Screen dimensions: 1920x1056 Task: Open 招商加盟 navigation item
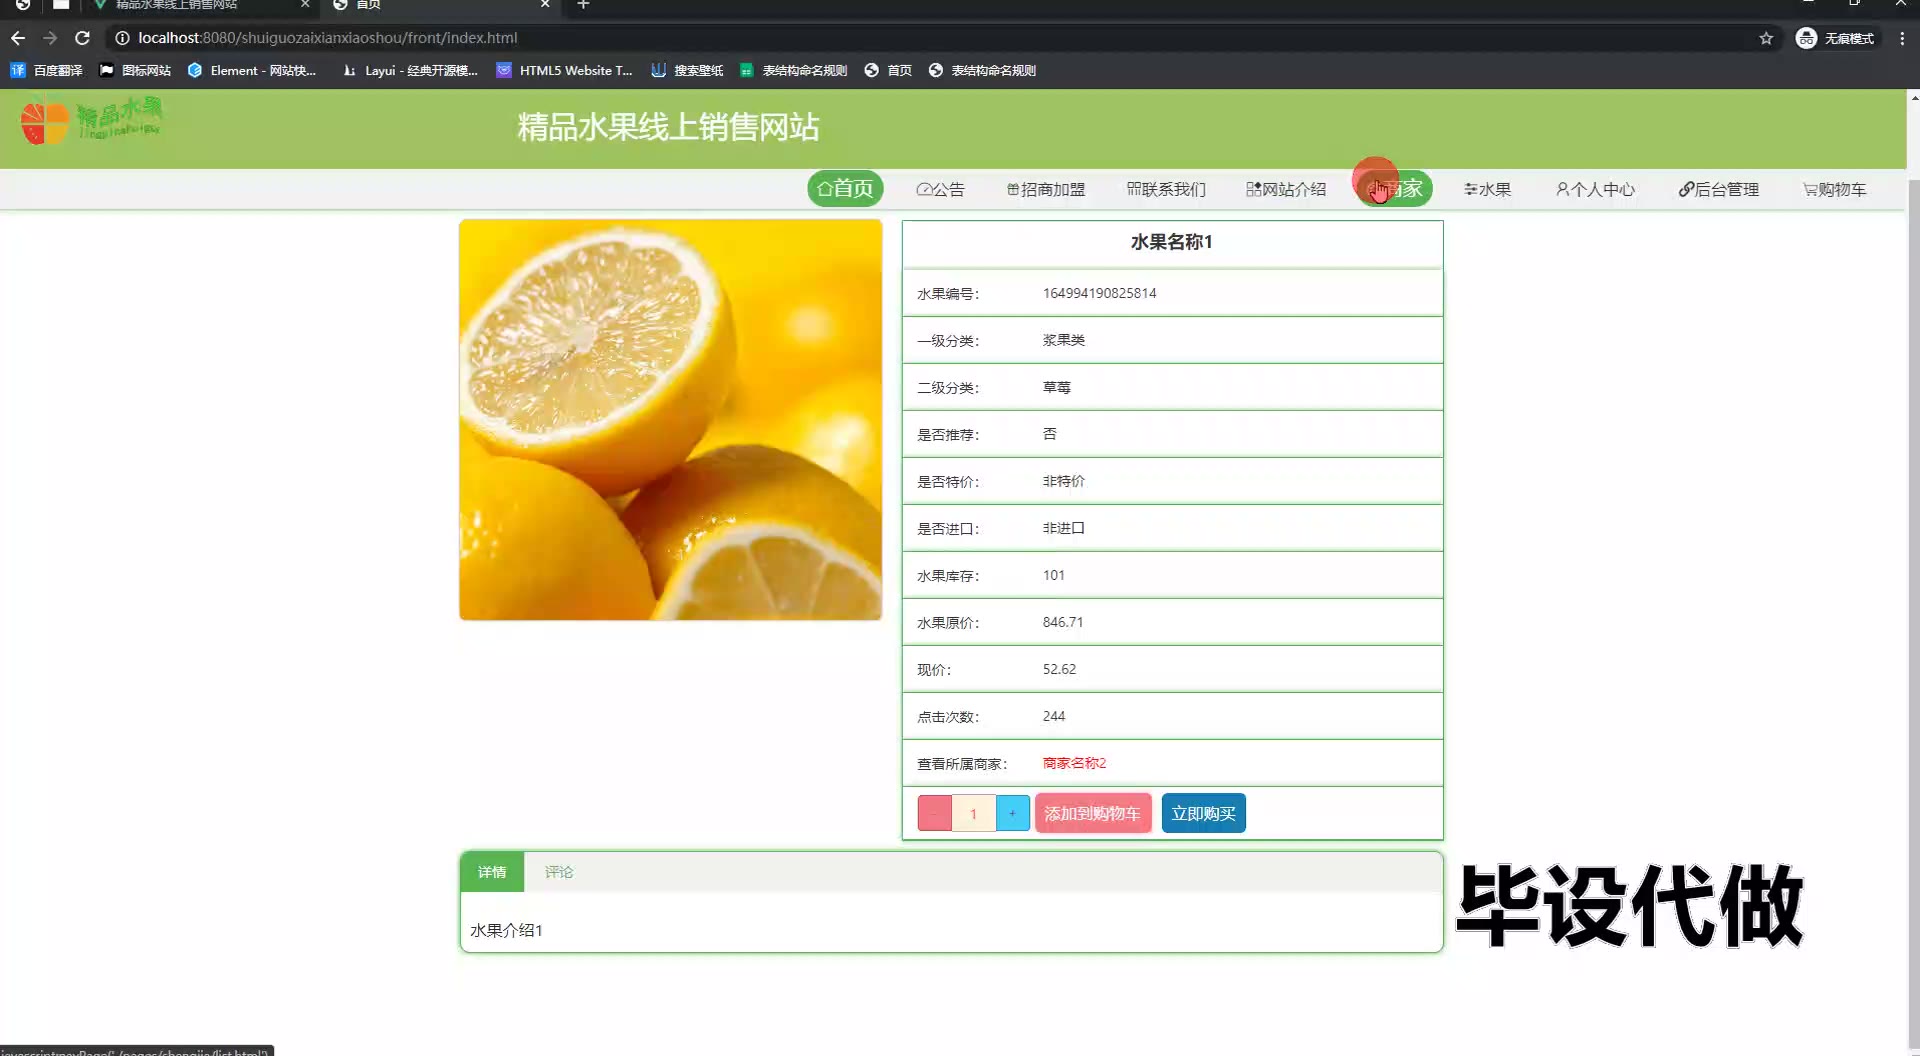click(x=1046, y=189)
